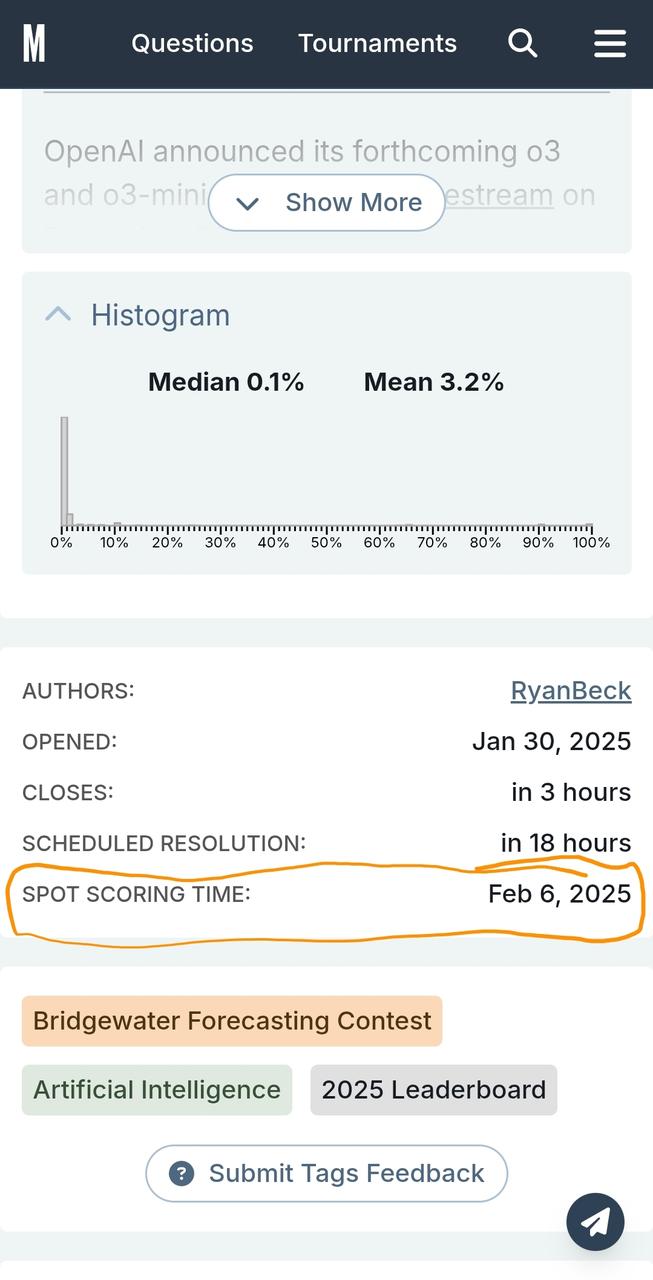Open search with the magnifier icon
Screen dimensions: 653x1280
pos(522,43)
